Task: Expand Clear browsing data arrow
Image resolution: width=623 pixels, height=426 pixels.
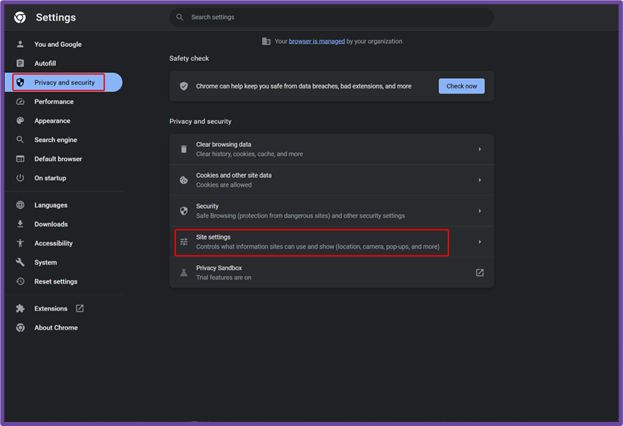Action: coord(480,149)
